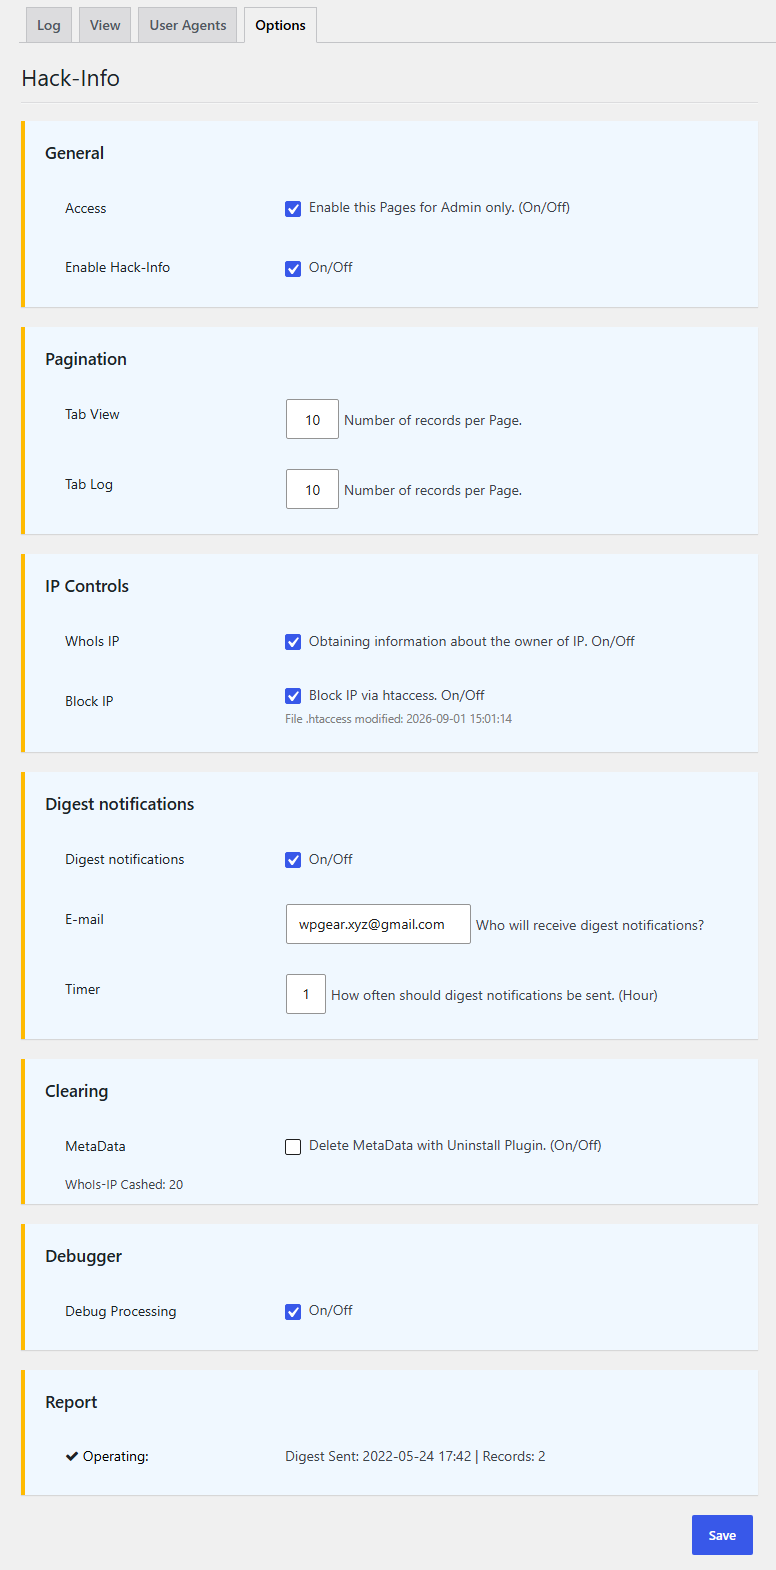Click the digest E-mail address field

378,924
